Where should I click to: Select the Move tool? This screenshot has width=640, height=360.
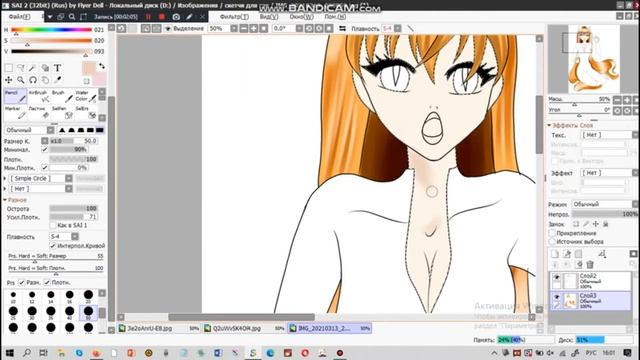pyautogui.click(x=9, y=80)
